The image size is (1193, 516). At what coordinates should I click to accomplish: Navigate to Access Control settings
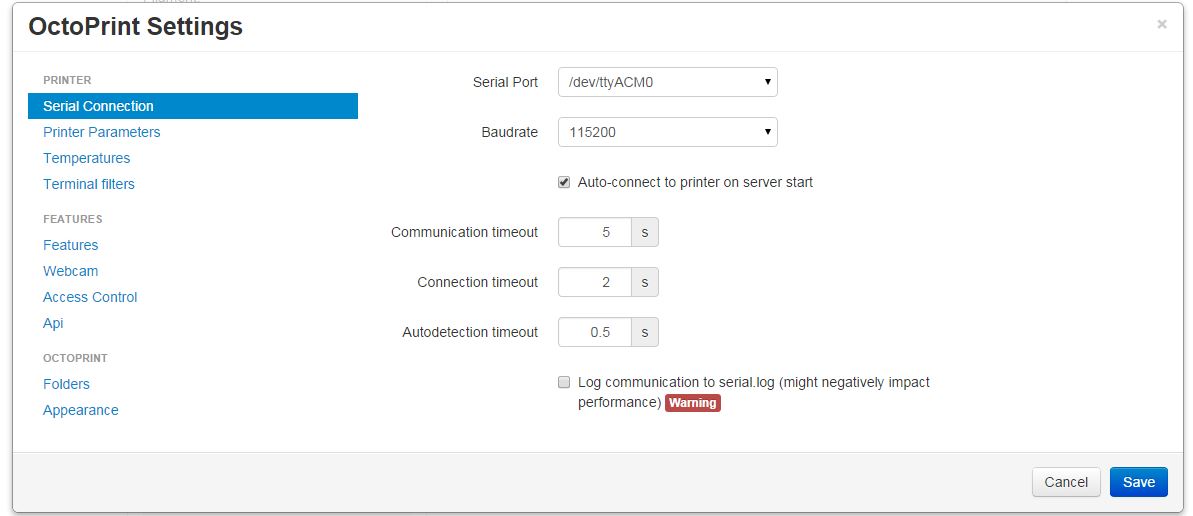pos(90,297)
